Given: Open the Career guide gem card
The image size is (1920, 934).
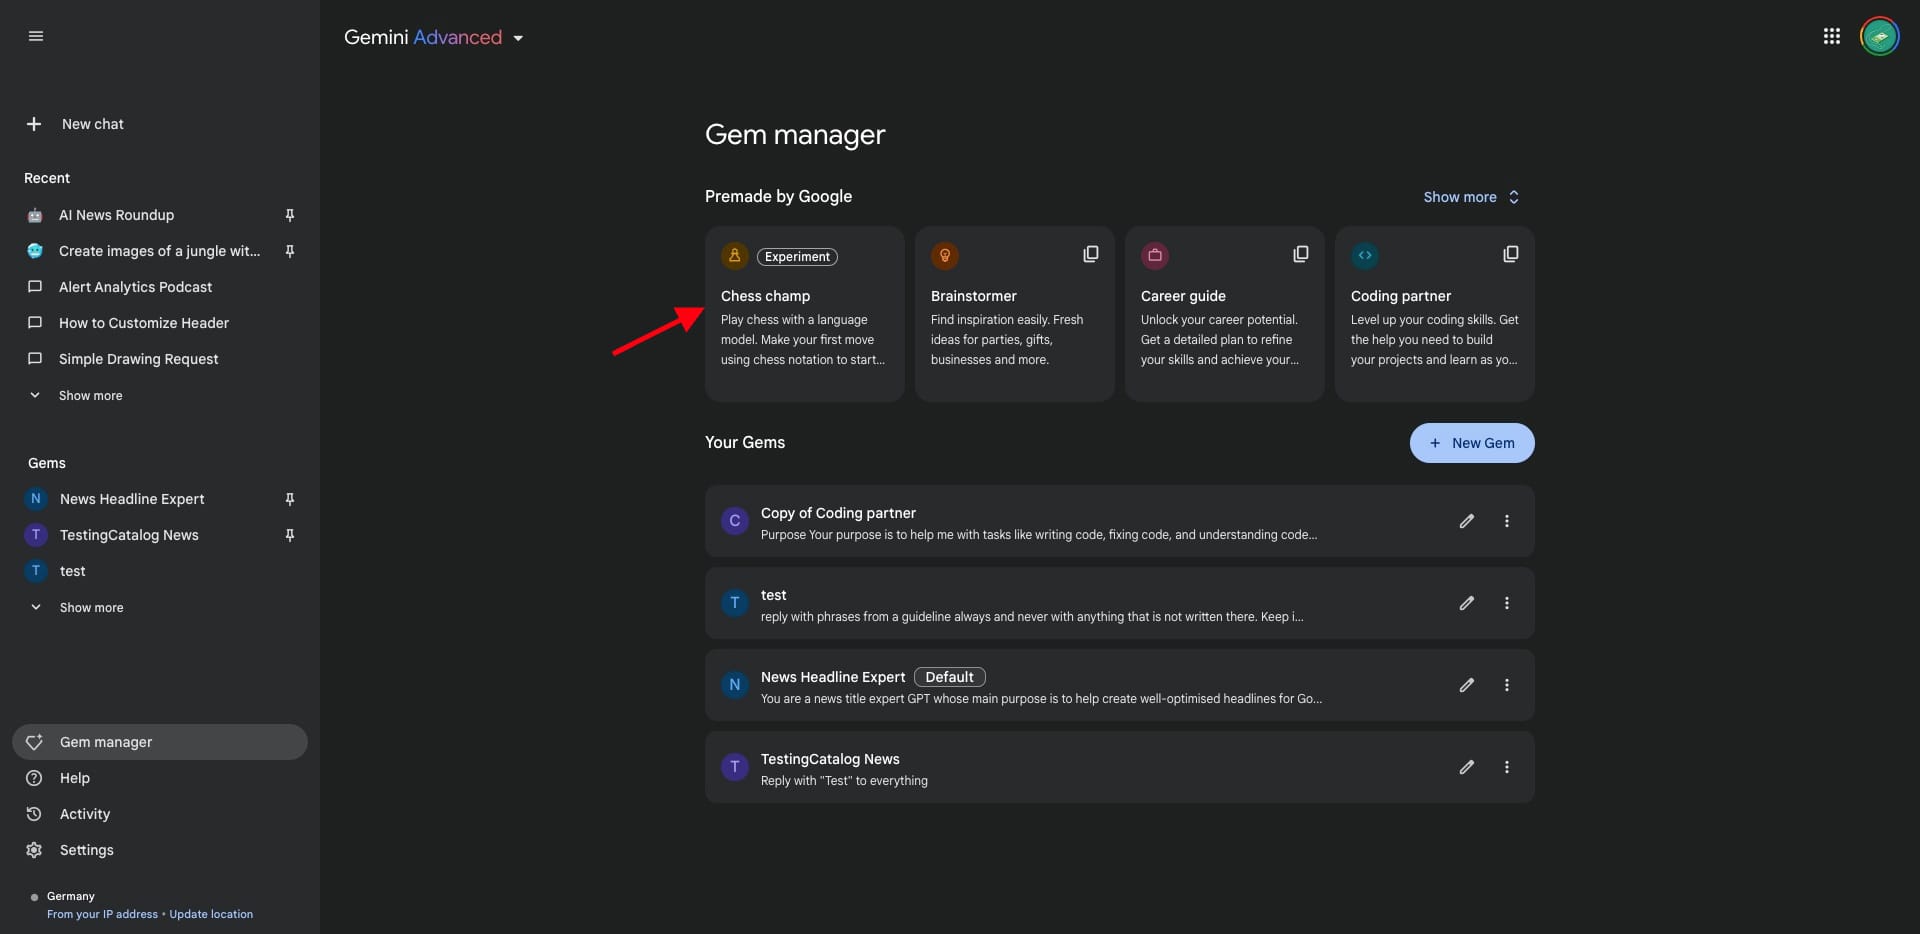Looking at the screenshot, I should pos(1225,314).
